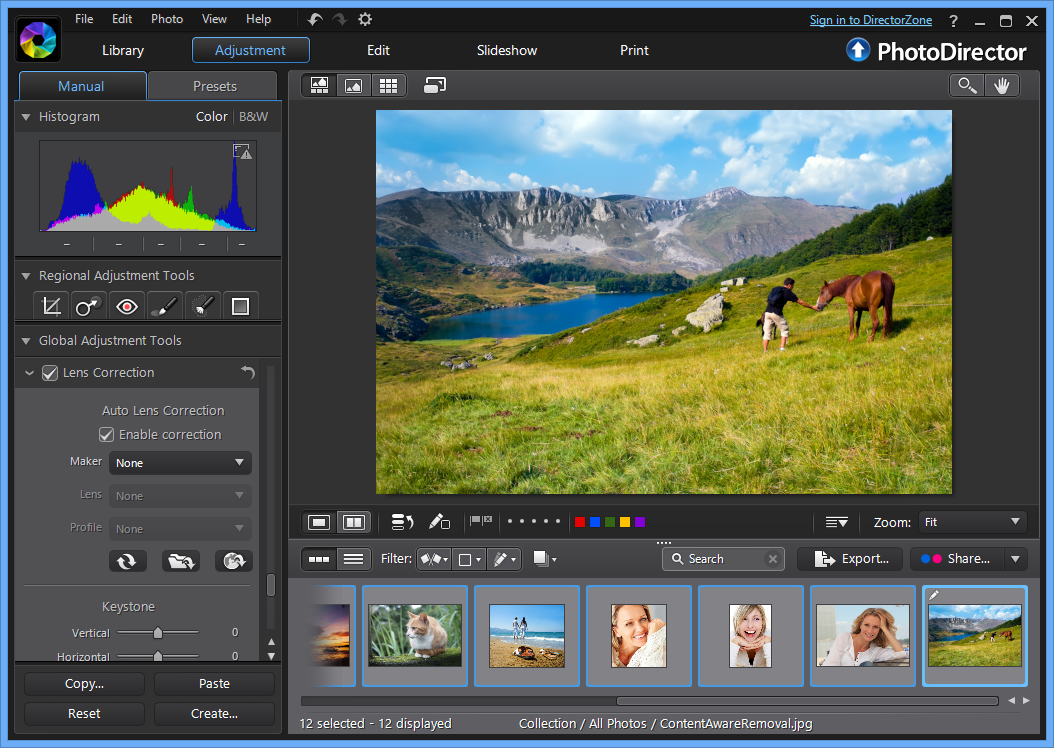Open the Slideshow module tab
The width and height of the screenshot is (1054, 748).
[506, 50]
